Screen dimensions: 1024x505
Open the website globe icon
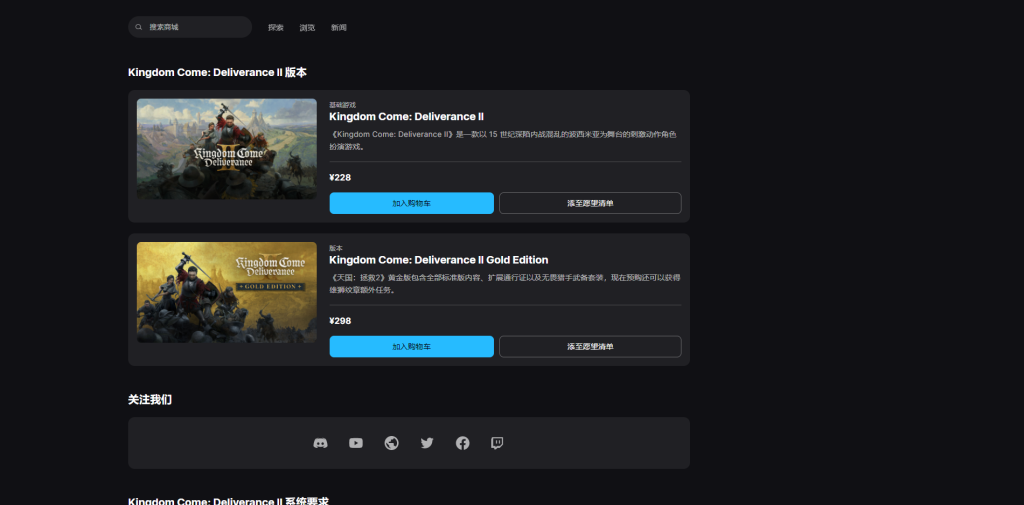[391, 443]
